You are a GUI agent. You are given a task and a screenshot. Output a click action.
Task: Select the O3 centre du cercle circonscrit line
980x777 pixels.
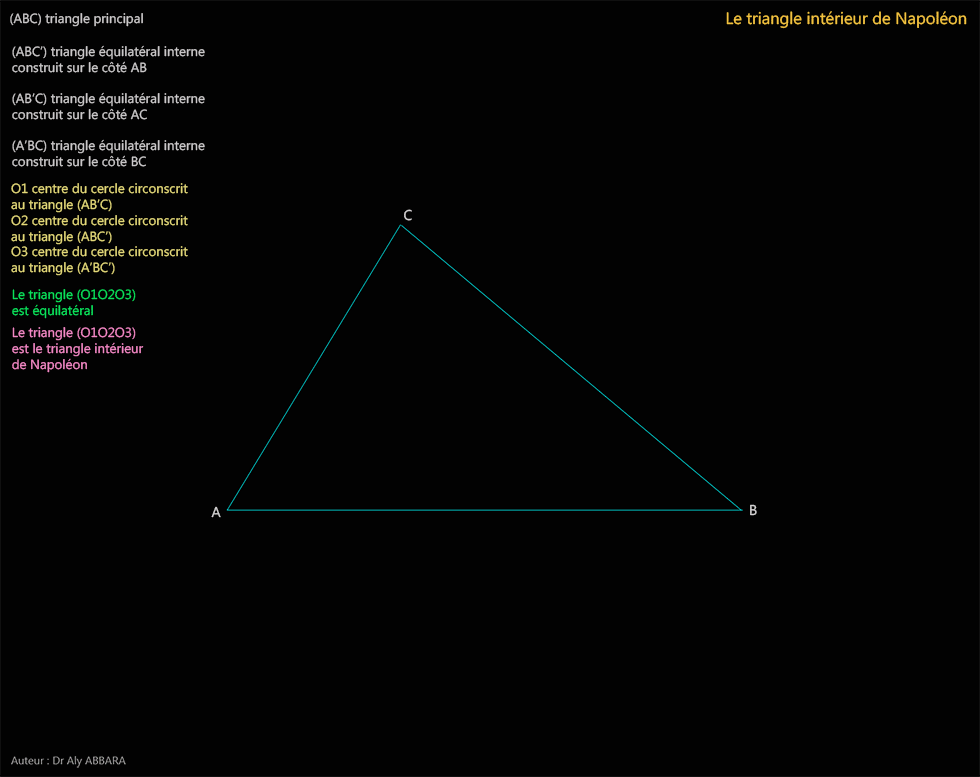coord(99,251)
